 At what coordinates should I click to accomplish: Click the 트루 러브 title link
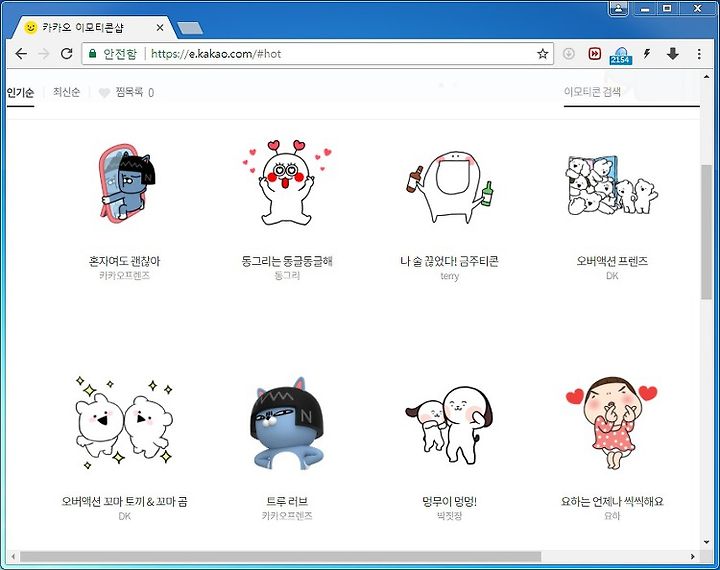(287, 502)
